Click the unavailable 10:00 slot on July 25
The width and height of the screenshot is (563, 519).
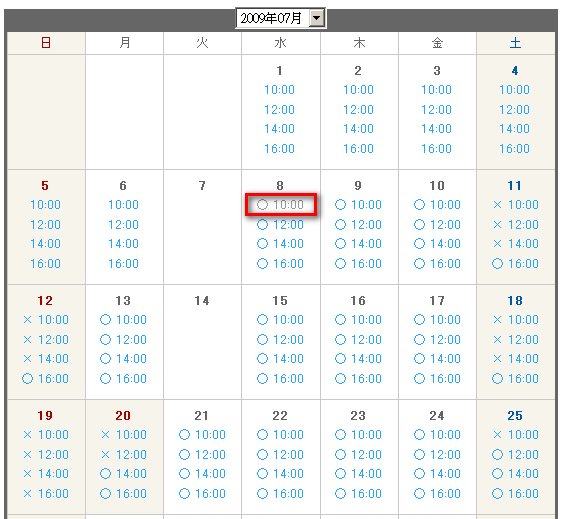[x=516, y=435]
